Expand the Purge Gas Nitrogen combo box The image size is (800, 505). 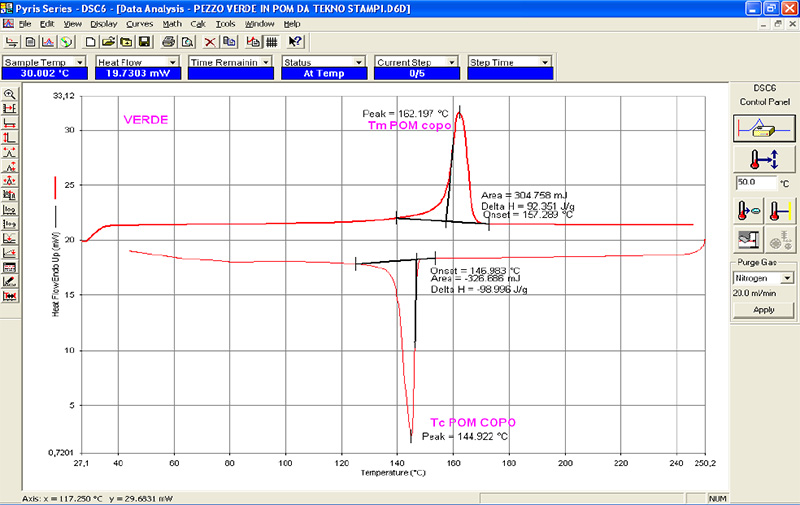click(x=786, y=278)
